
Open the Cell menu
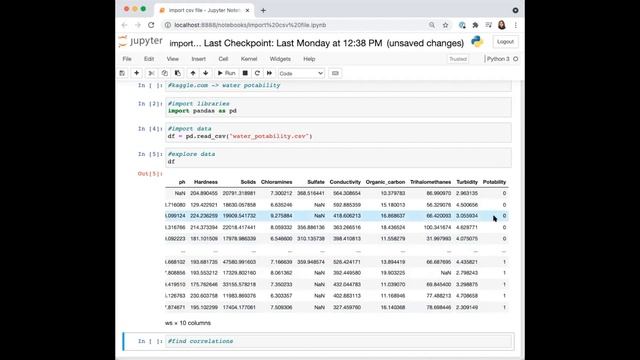tap(223, 59)
